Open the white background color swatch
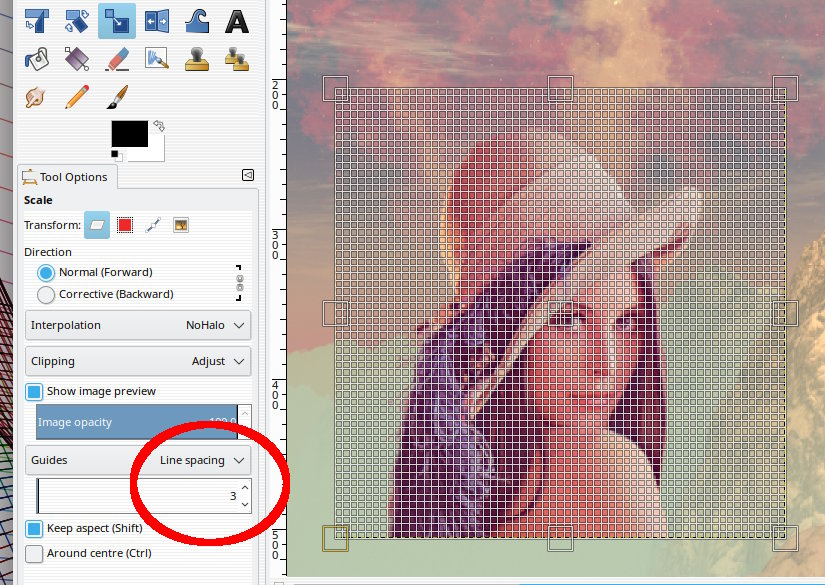The image size is (825, 585). [x=157, y=152]
